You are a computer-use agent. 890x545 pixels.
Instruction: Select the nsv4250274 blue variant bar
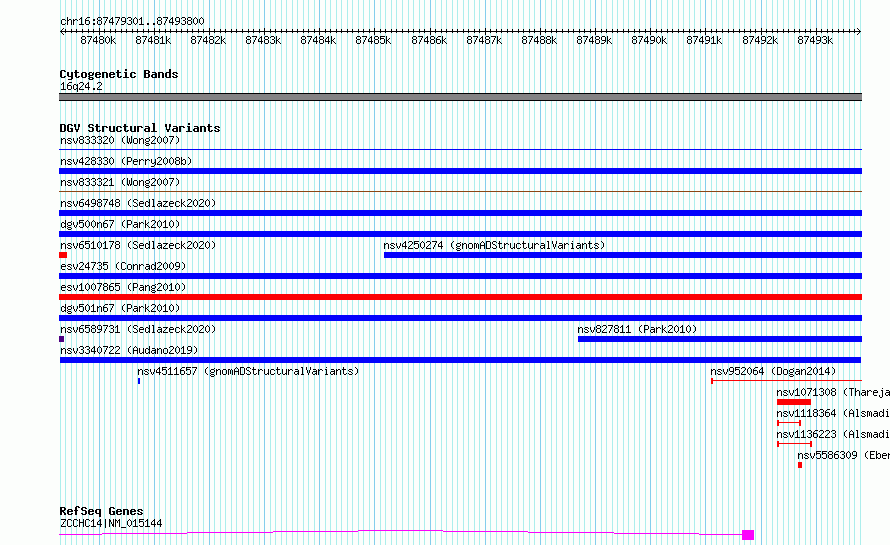pyautogui.click(x=623, y=255)
